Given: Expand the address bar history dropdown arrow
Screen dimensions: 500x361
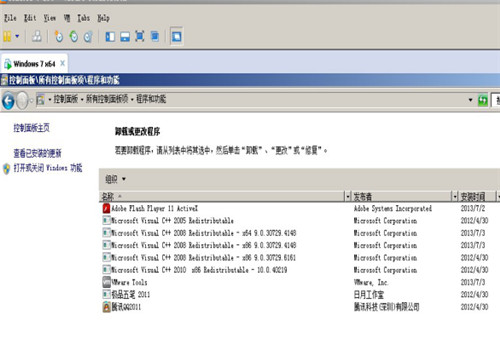Looking at the screenshot, I should [470, 100].
